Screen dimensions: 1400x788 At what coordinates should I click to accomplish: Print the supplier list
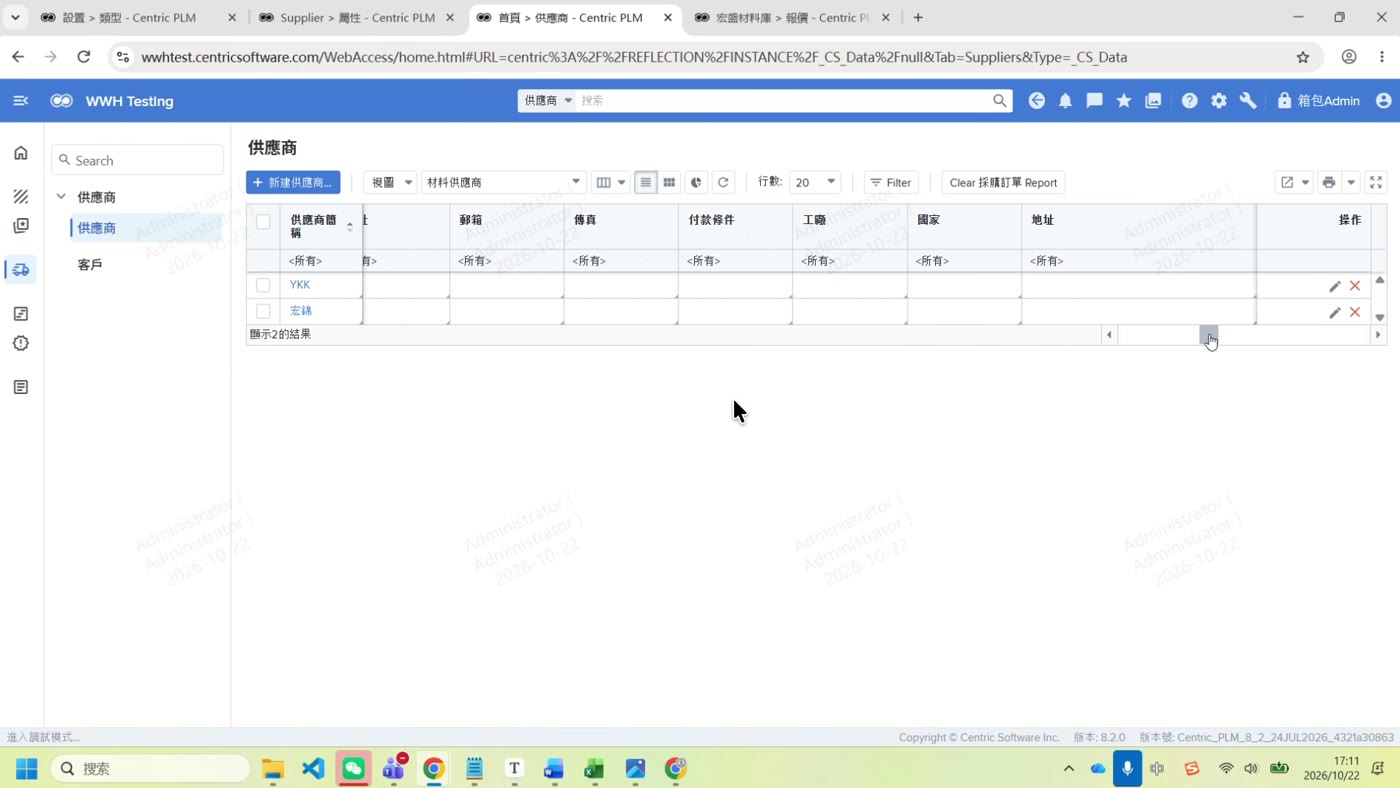[1329, 183]
